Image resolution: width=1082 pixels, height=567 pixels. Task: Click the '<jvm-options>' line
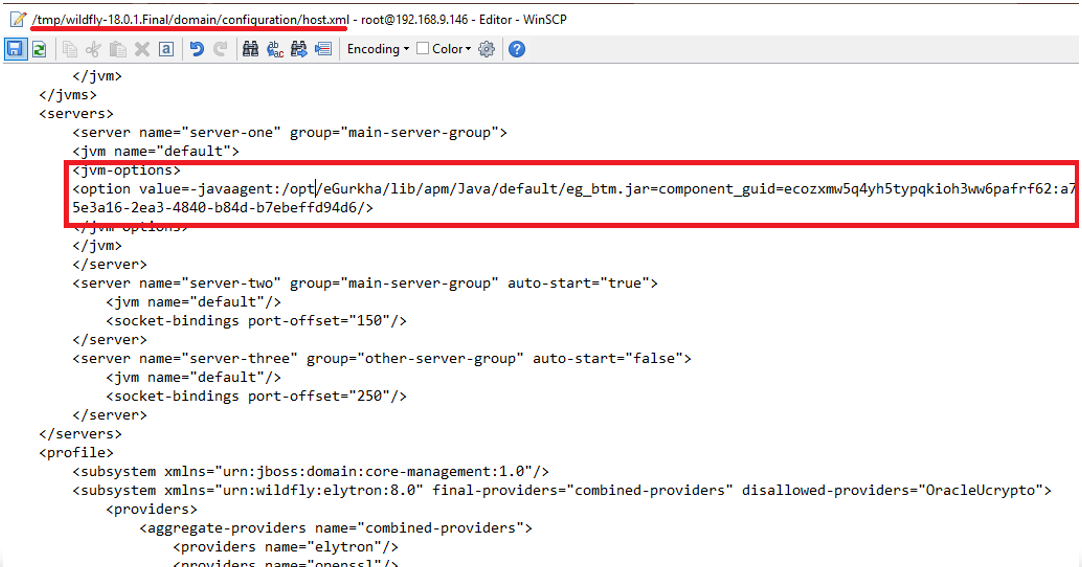click(x=126, y=170)
